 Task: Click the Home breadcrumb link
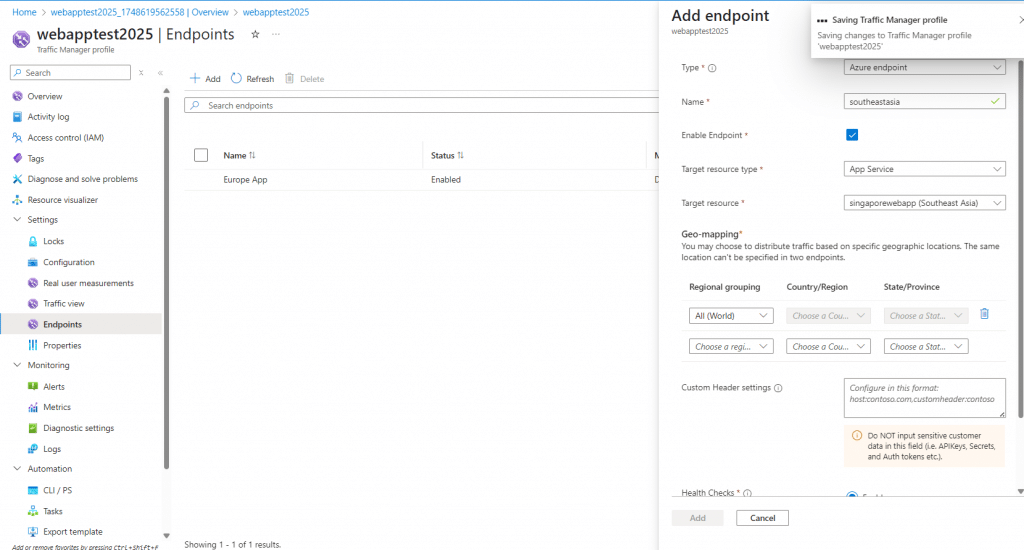click(24, 12)
